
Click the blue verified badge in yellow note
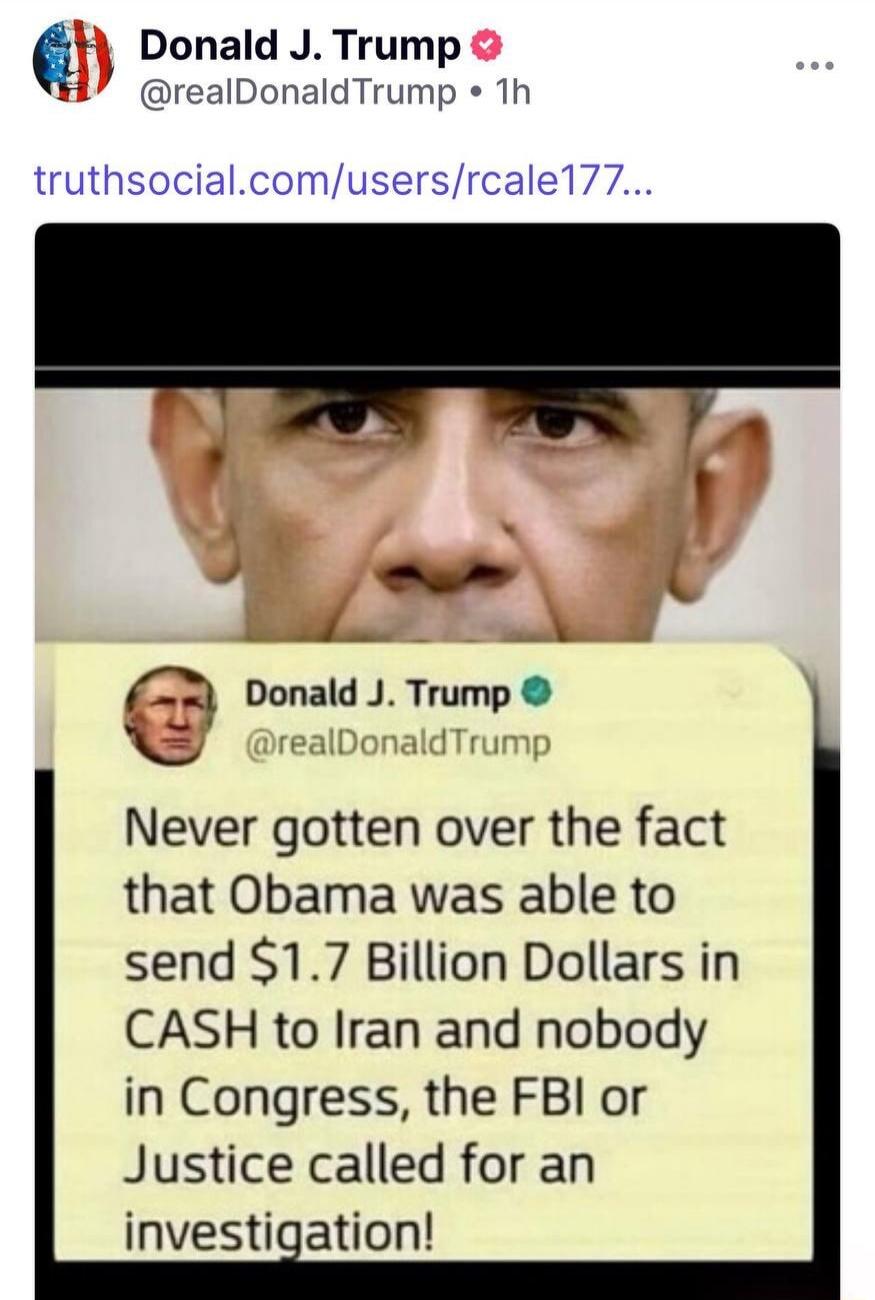tap(534, 692)
